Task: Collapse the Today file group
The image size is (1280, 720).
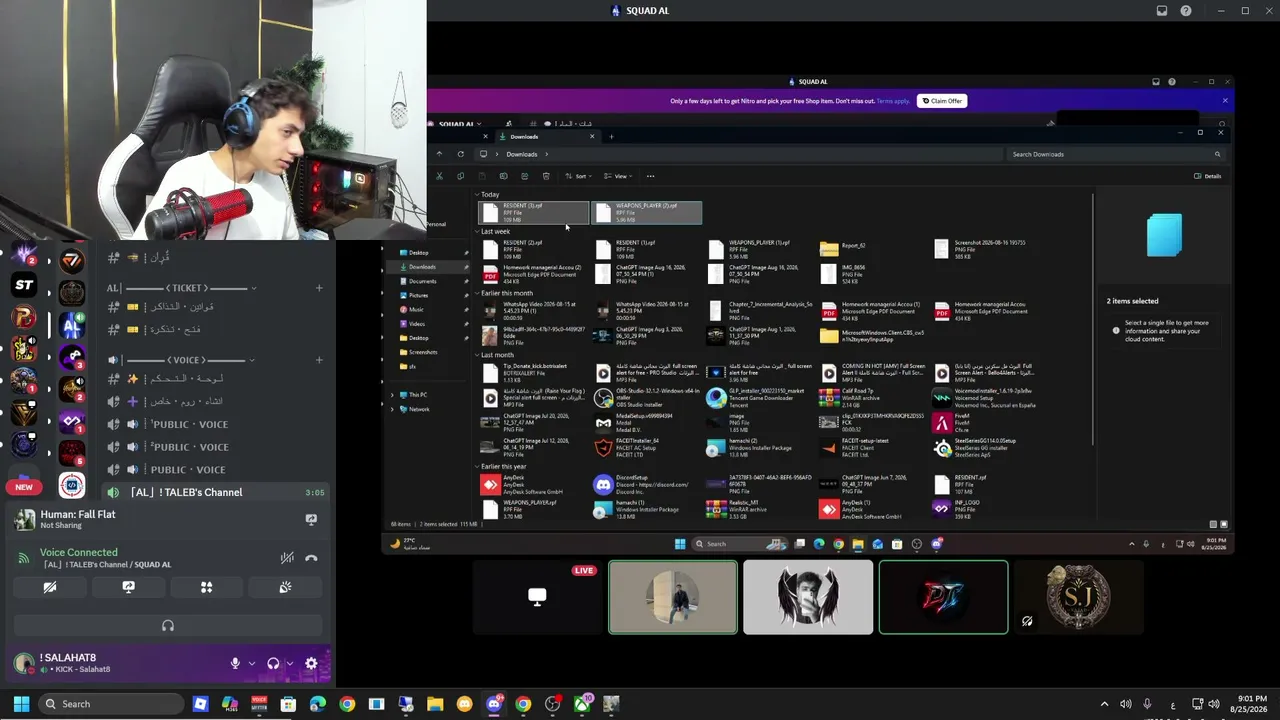Action: pyautogui.click(x=477, y=194)
